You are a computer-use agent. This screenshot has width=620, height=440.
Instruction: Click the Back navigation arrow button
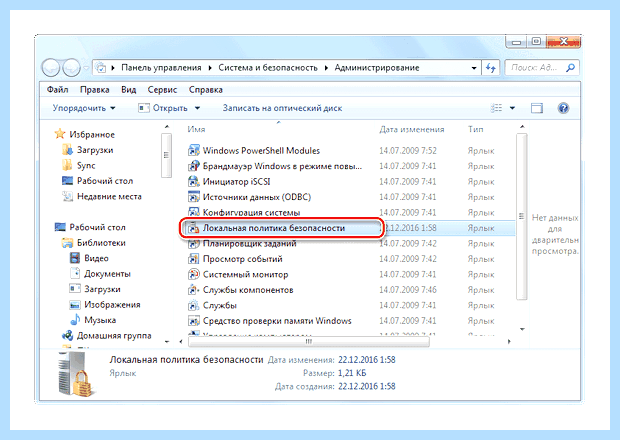pos(51,68)
